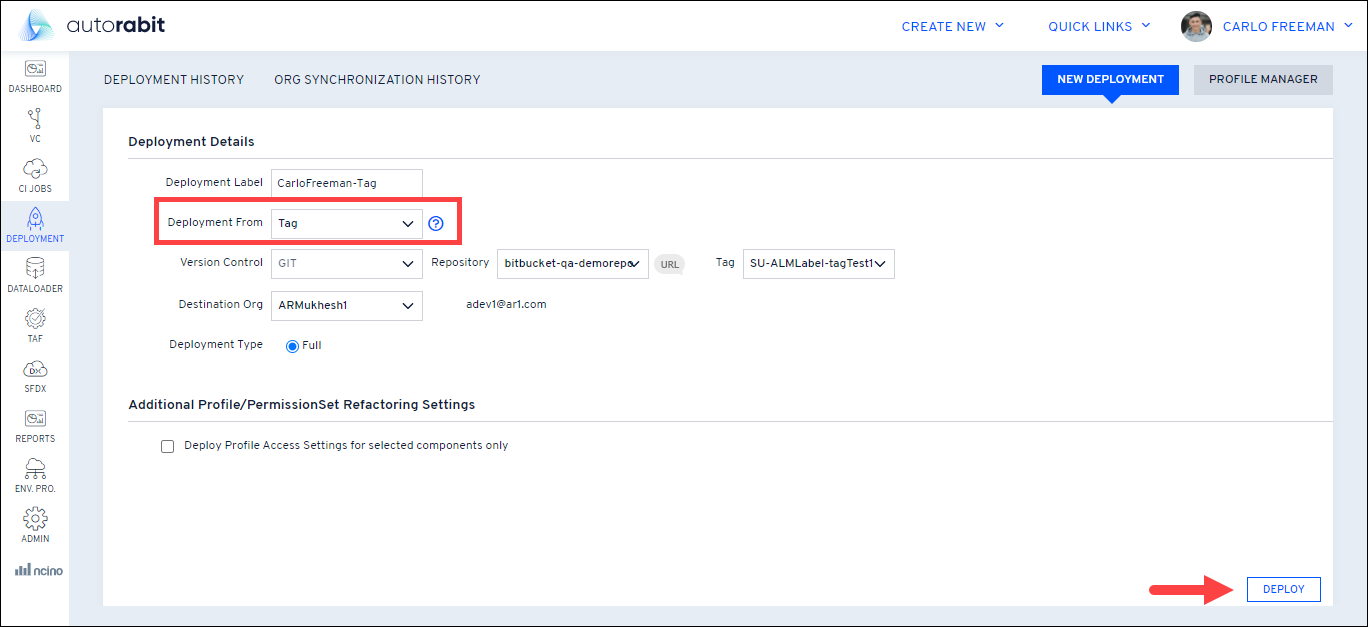Expand the Tag selection dropdown

point(818,264)
